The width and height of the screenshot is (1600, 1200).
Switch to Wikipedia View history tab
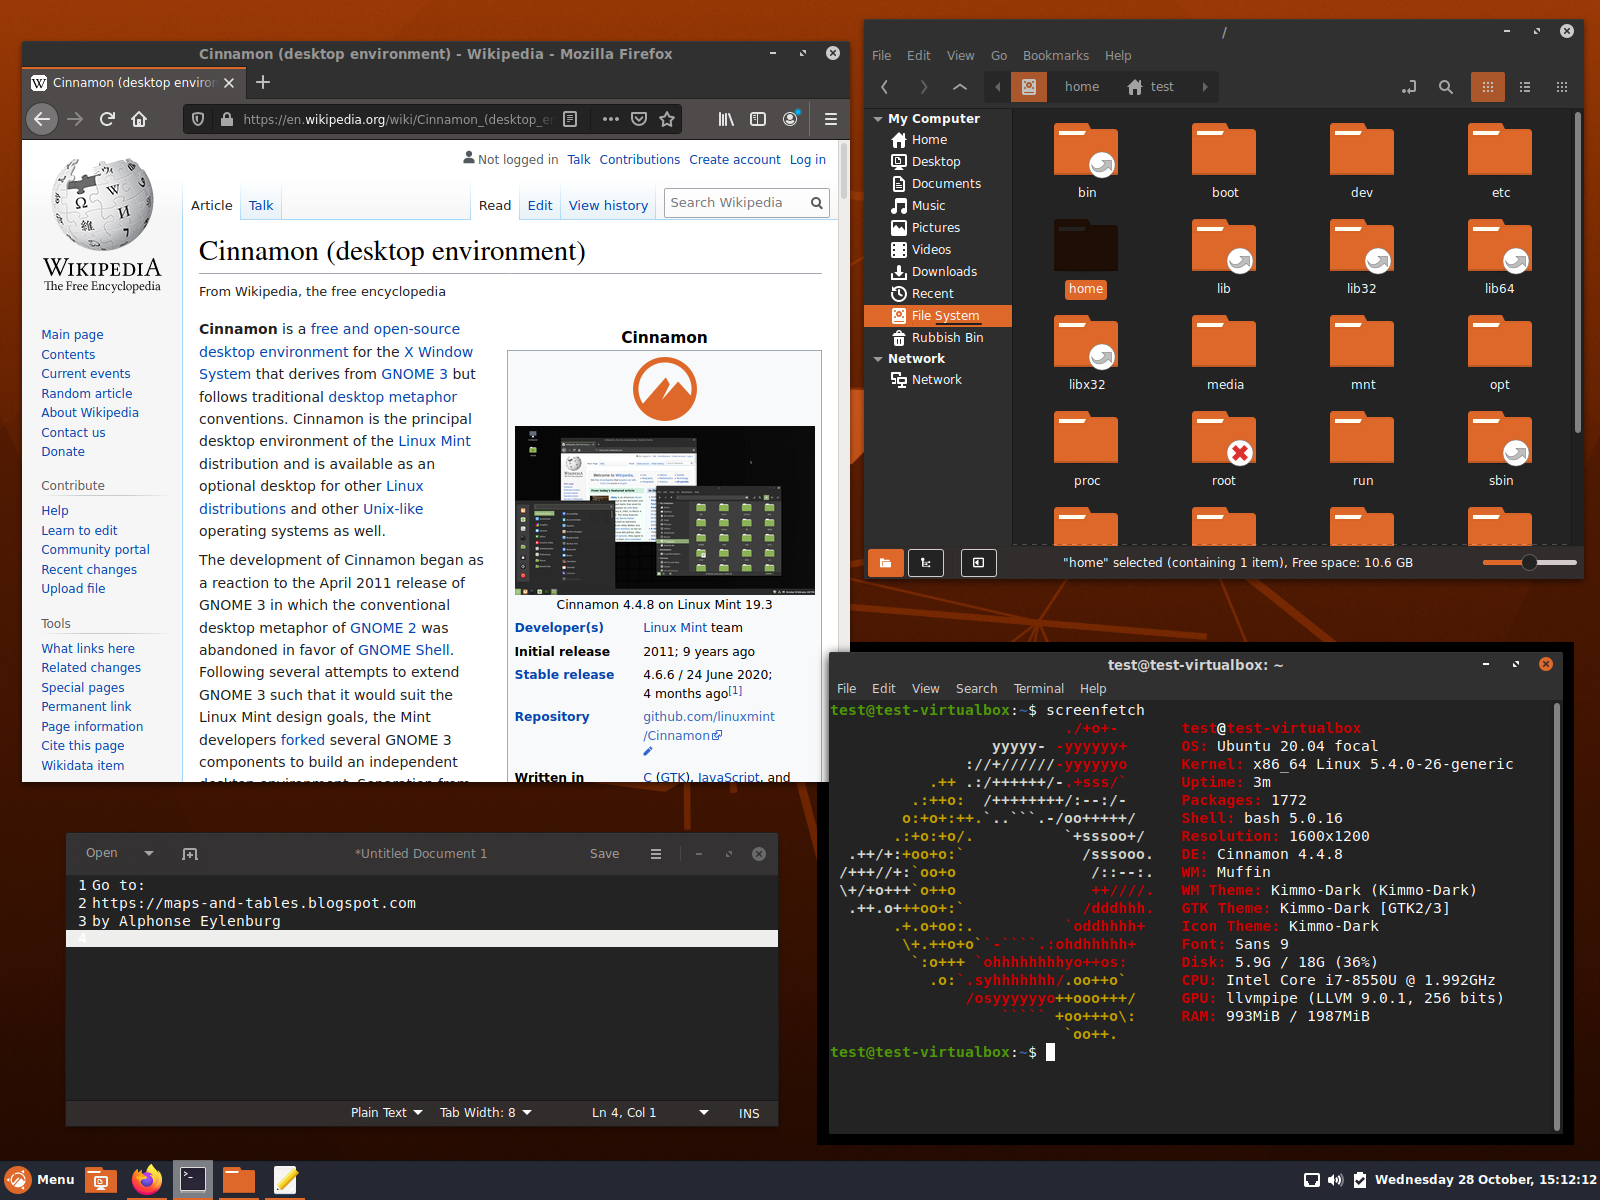coord(608,205)
